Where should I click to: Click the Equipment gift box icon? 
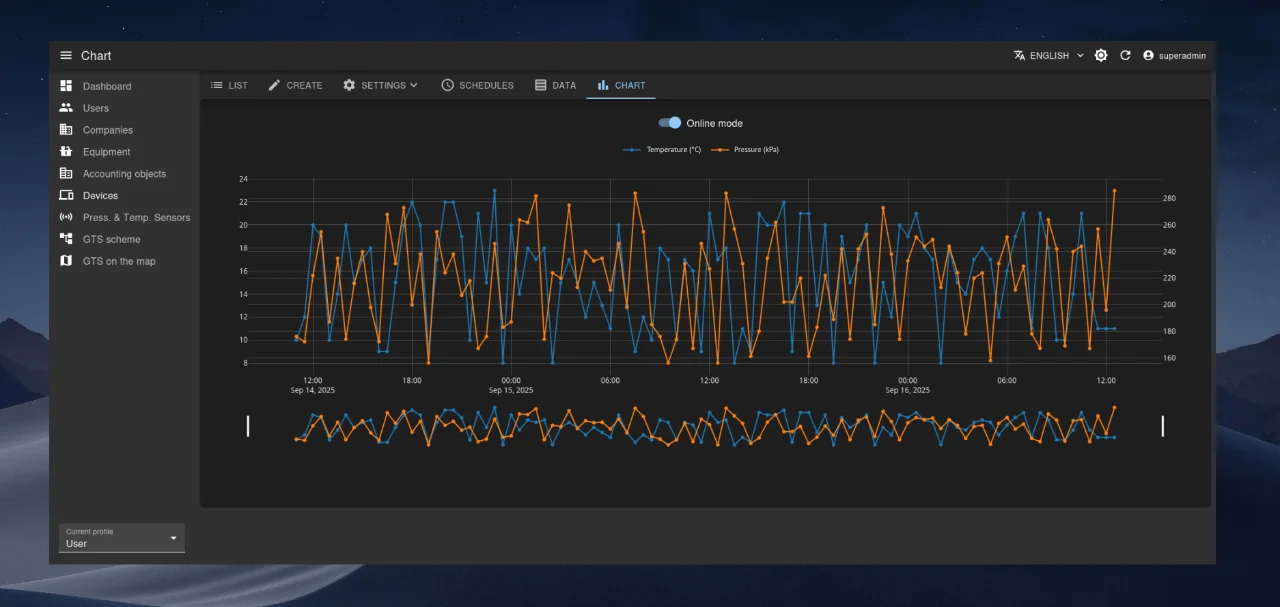pos(66,152)
